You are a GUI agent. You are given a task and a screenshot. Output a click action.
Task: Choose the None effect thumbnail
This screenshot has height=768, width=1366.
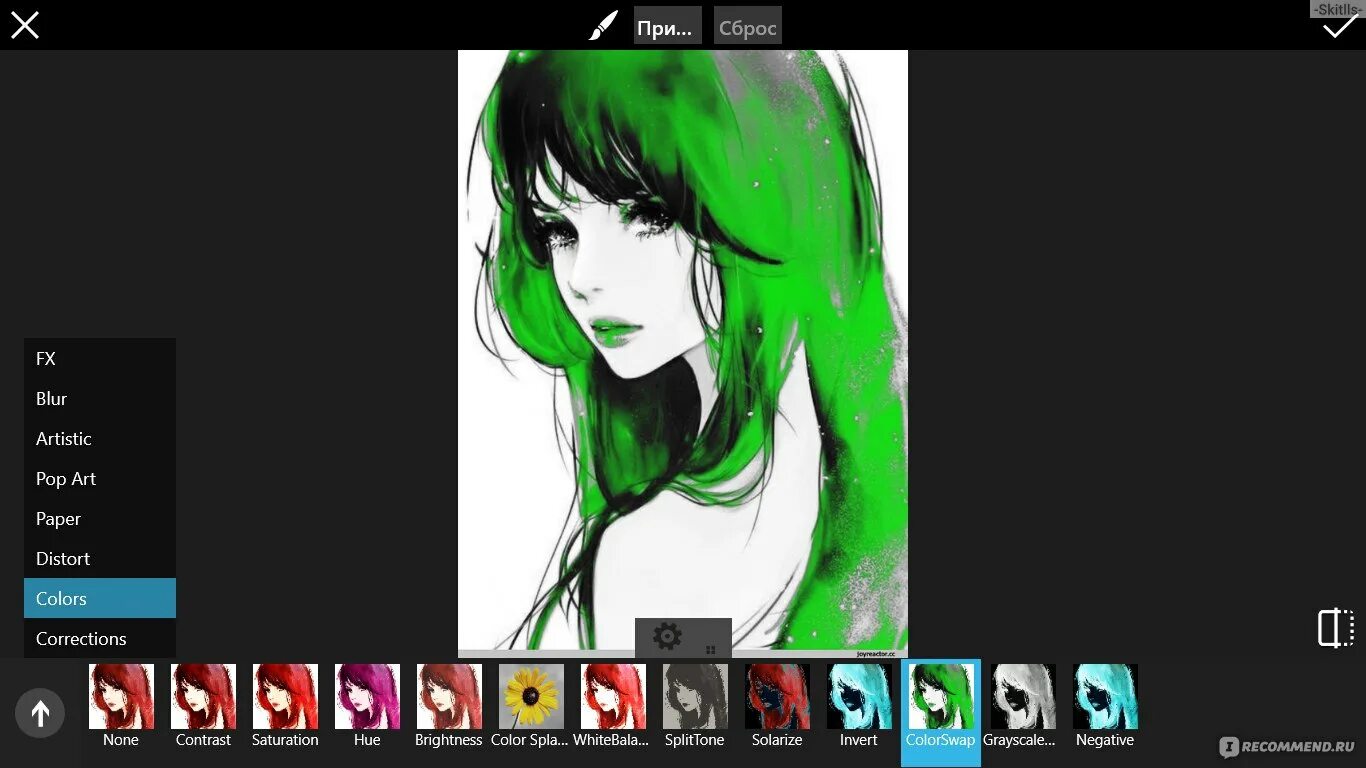coord(121,696)
